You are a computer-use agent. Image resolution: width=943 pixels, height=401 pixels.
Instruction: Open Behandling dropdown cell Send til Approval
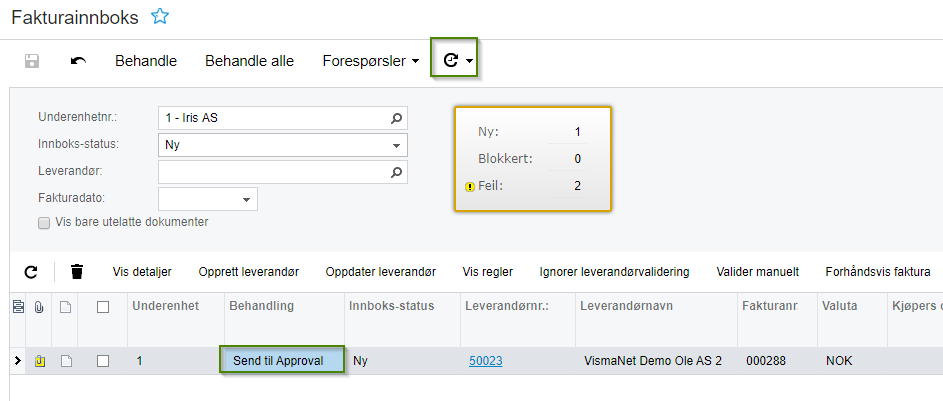tap(282, 361)
